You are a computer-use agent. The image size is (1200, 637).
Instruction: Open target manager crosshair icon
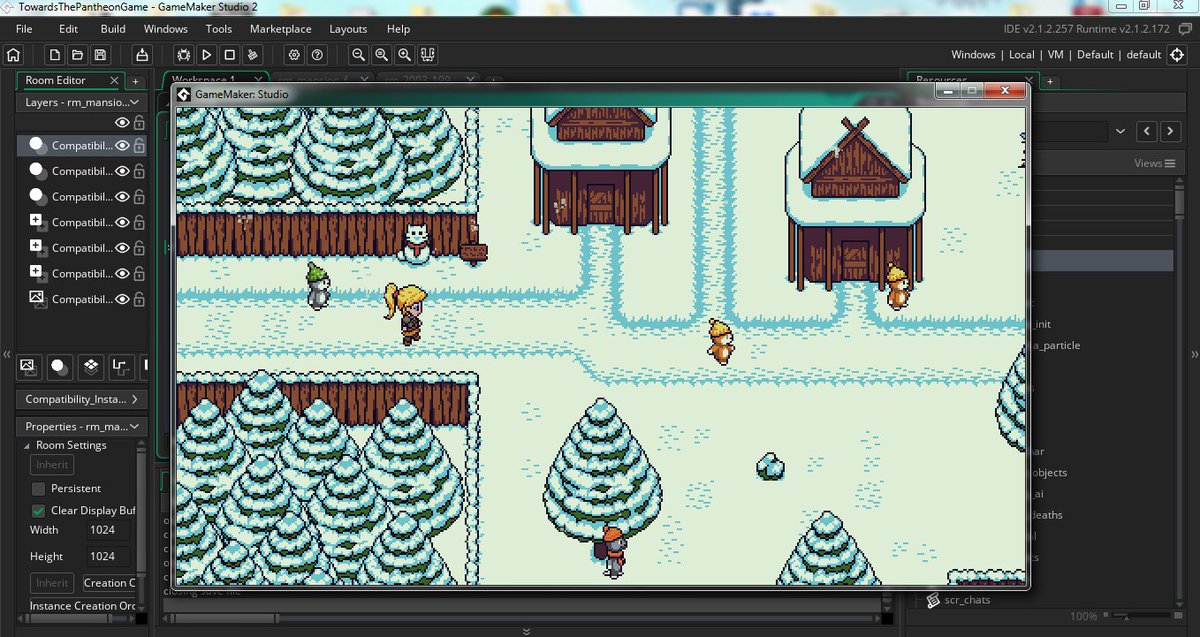1178,55
